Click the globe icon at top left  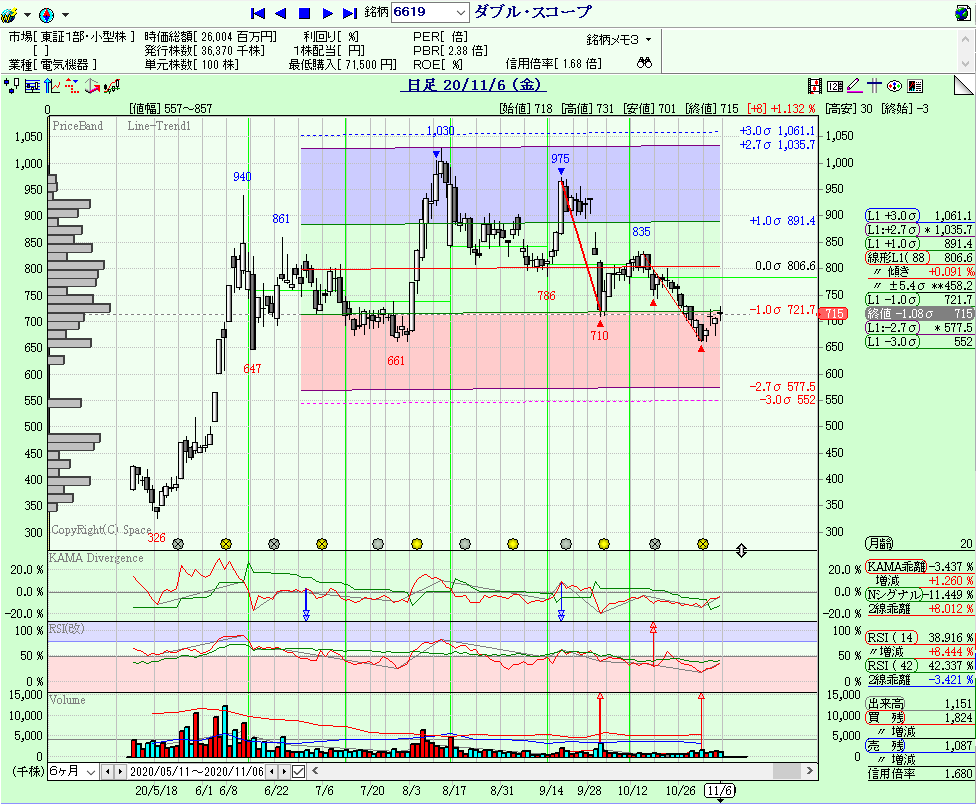click(x=10, y=14)
